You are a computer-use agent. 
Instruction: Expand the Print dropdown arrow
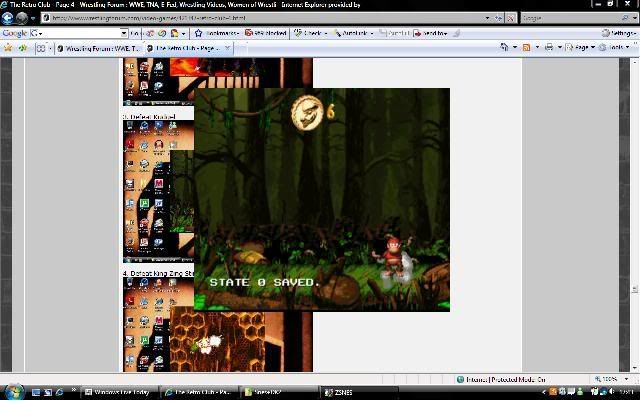tap(560, 47)
